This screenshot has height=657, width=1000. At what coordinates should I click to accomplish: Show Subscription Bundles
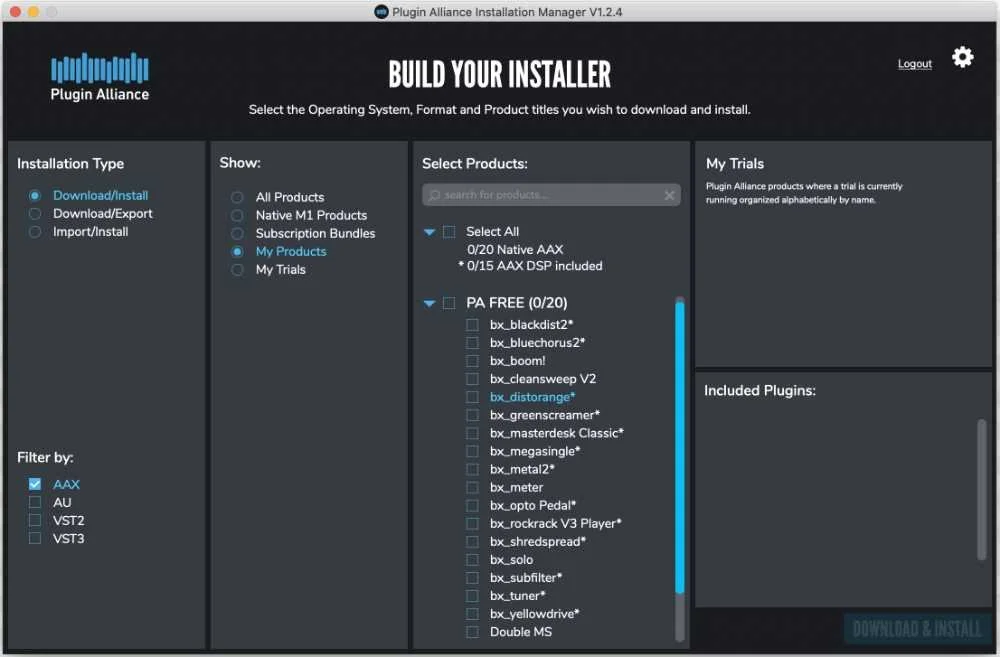point(237,233)
